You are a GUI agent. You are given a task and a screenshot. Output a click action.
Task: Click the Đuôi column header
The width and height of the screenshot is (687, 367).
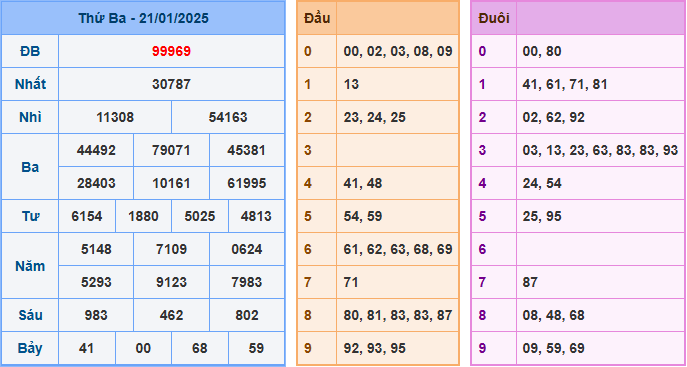(x=494, y=18)
